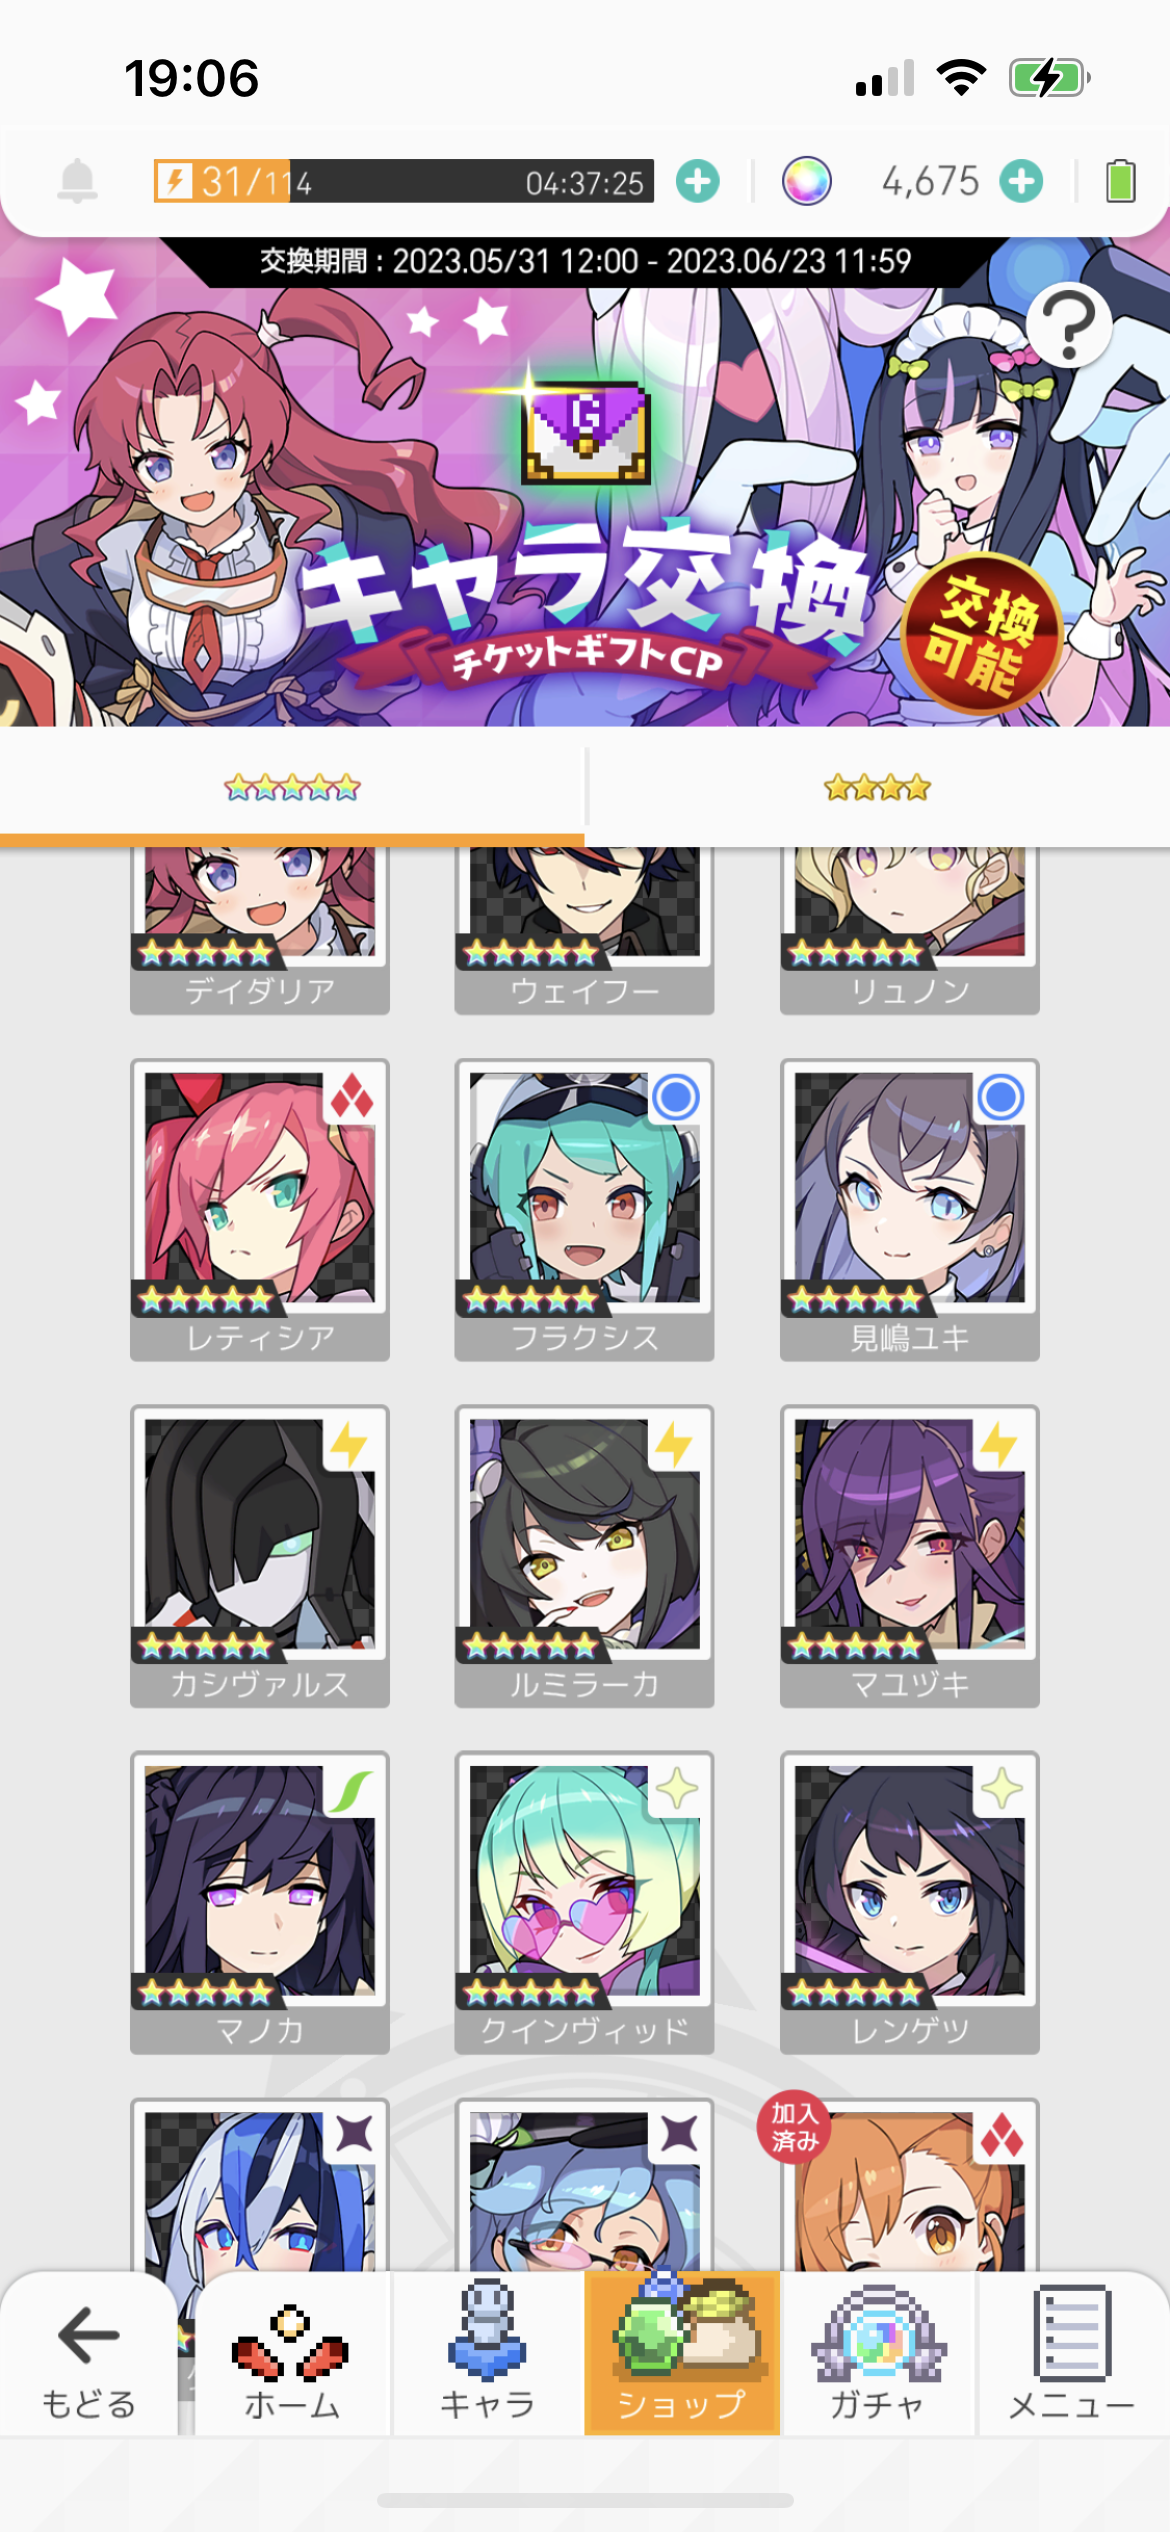
Task: Open the ショップ shop tab
Action: 682,2353
